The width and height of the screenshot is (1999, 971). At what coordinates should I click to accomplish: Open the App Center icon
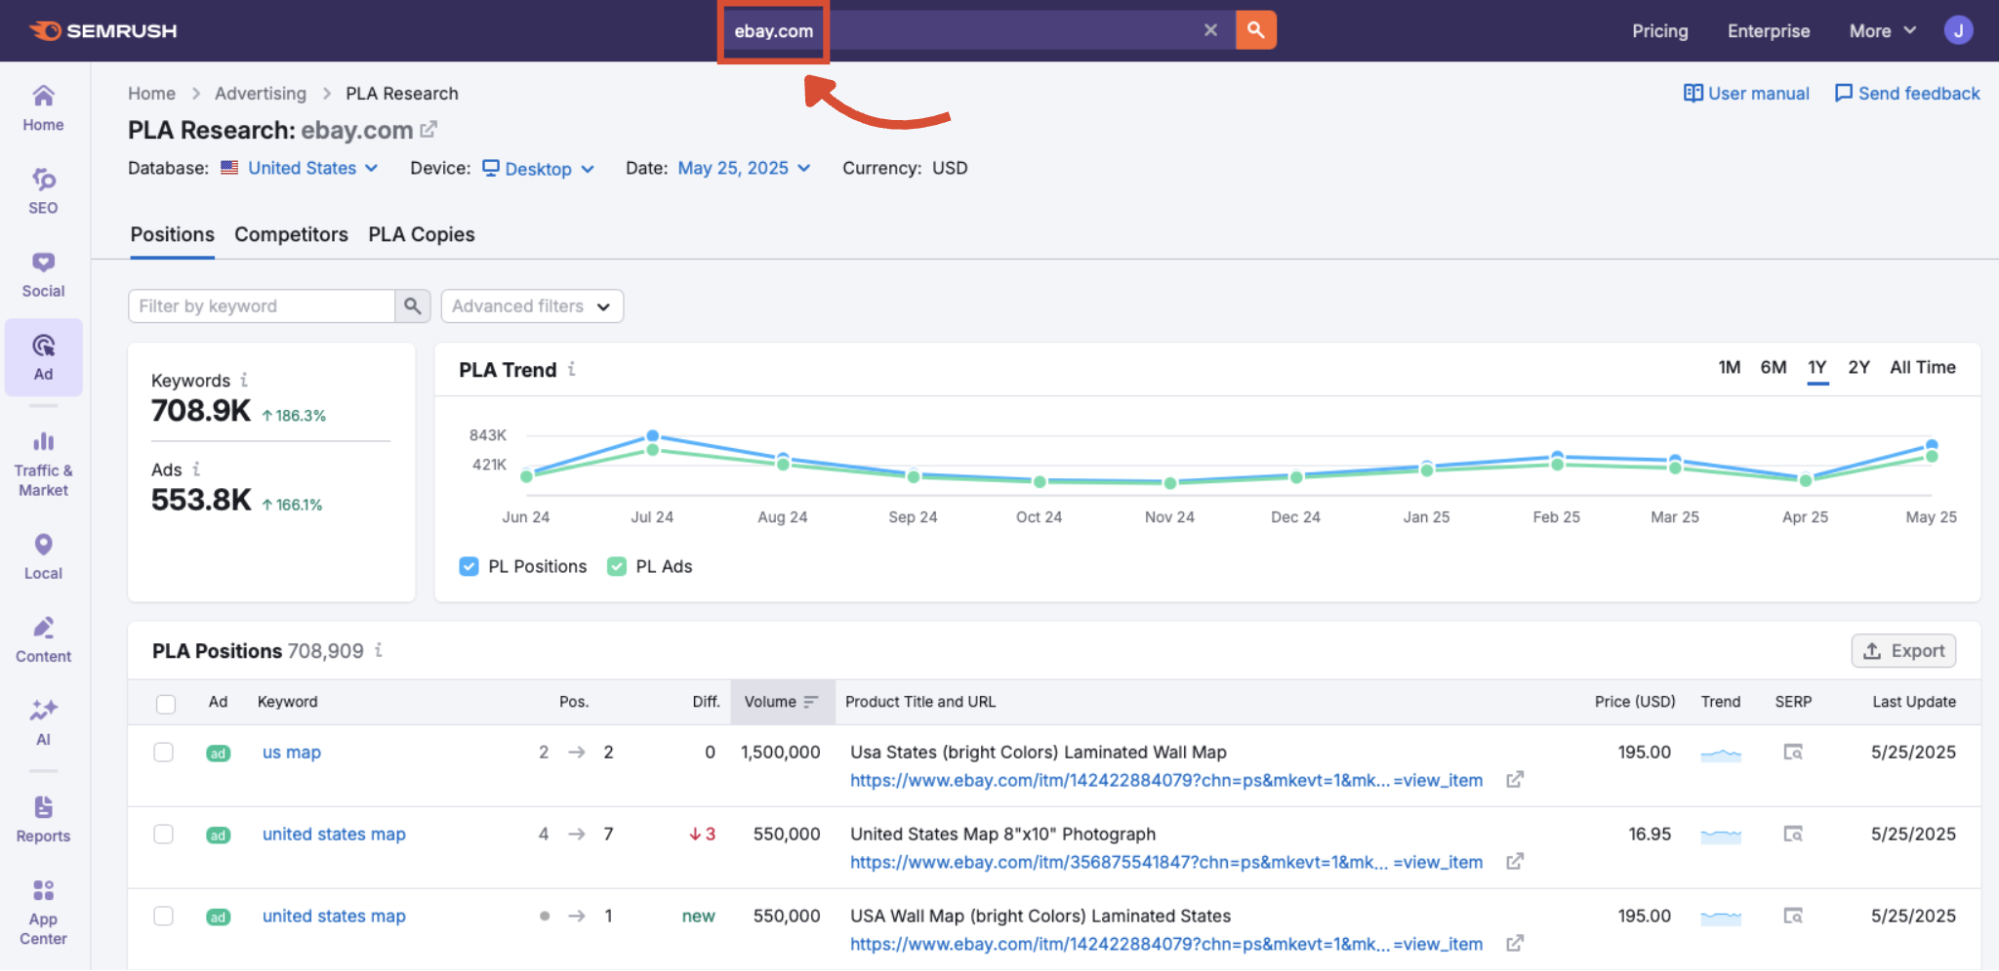(x=43, y=911)
